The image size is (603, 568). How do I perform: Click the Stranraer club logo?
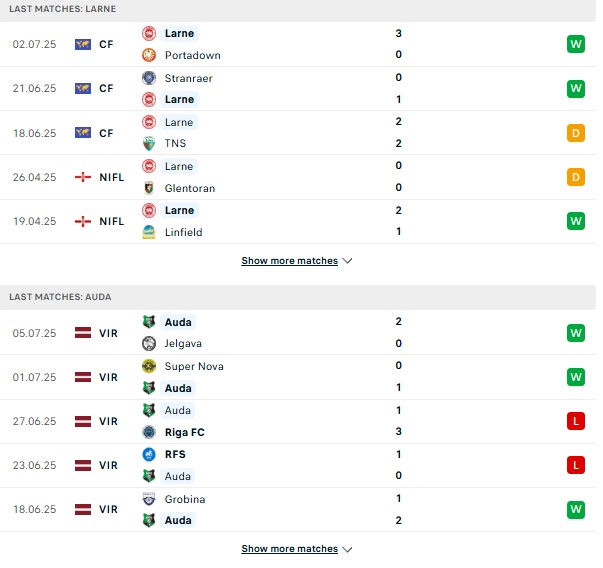149,78
